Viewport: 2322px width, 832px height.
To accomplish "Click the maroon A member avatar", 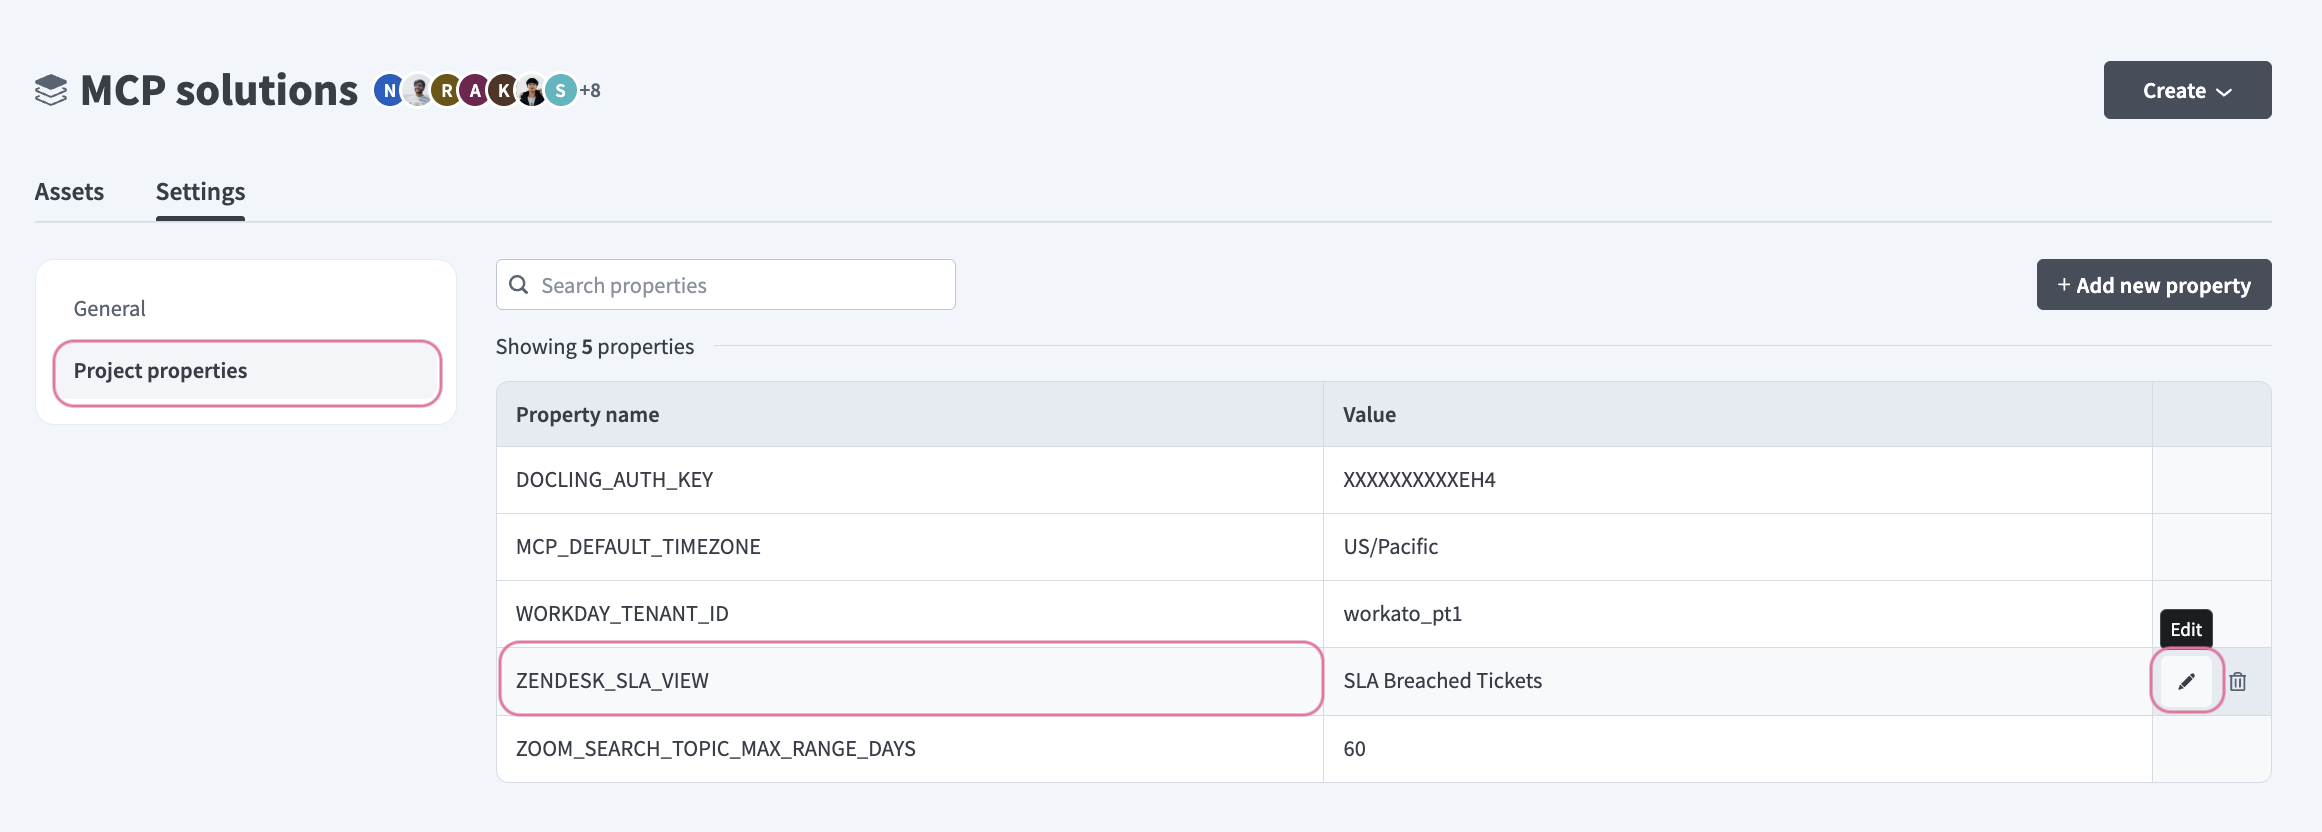I will click(475, 90).
